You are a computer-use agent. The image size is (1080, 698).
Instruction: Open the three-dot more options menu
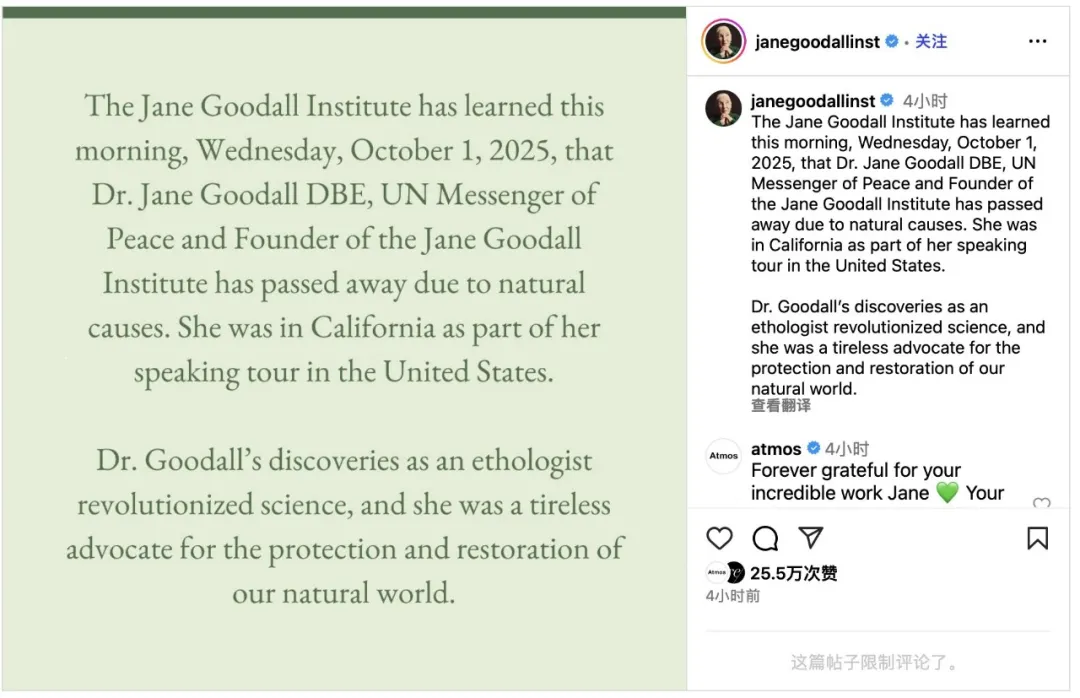tap(1038, 42)
